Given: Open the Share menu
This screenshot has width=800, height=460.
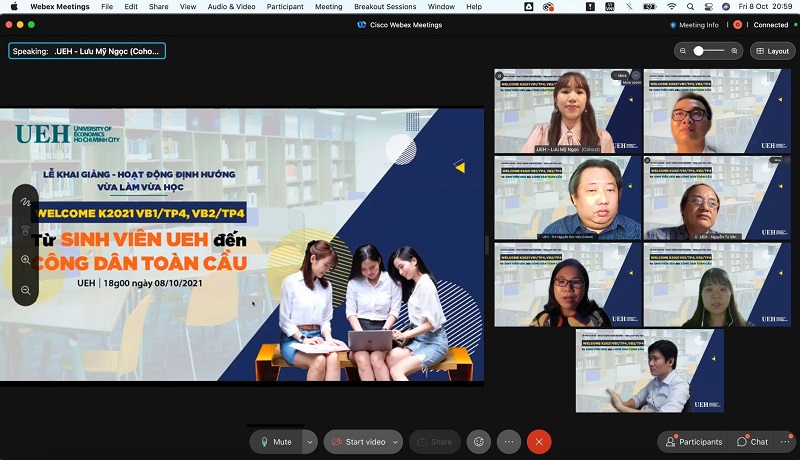Looking at the screenshot, I should pyautogui.click(x=159, y=7).
